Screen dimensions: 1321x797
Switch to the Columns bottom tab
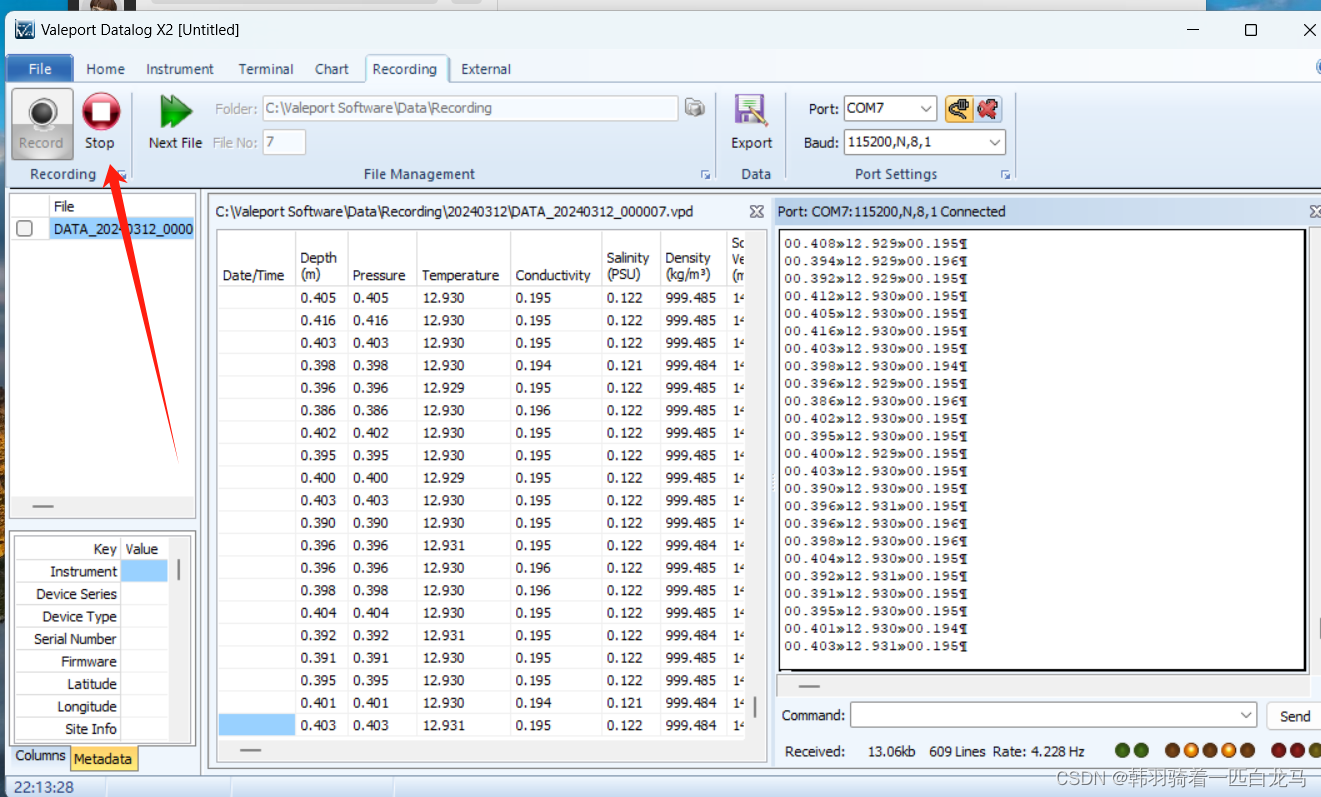pyautogui.click(x=41, y=756)
